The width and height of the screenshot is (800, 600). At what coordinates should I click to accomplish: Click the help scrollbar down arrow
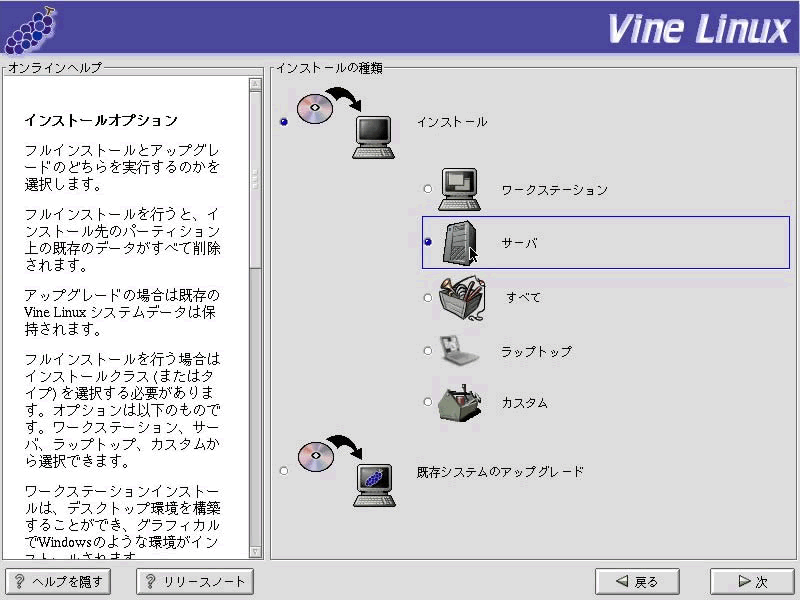click(x=256, y=552)
